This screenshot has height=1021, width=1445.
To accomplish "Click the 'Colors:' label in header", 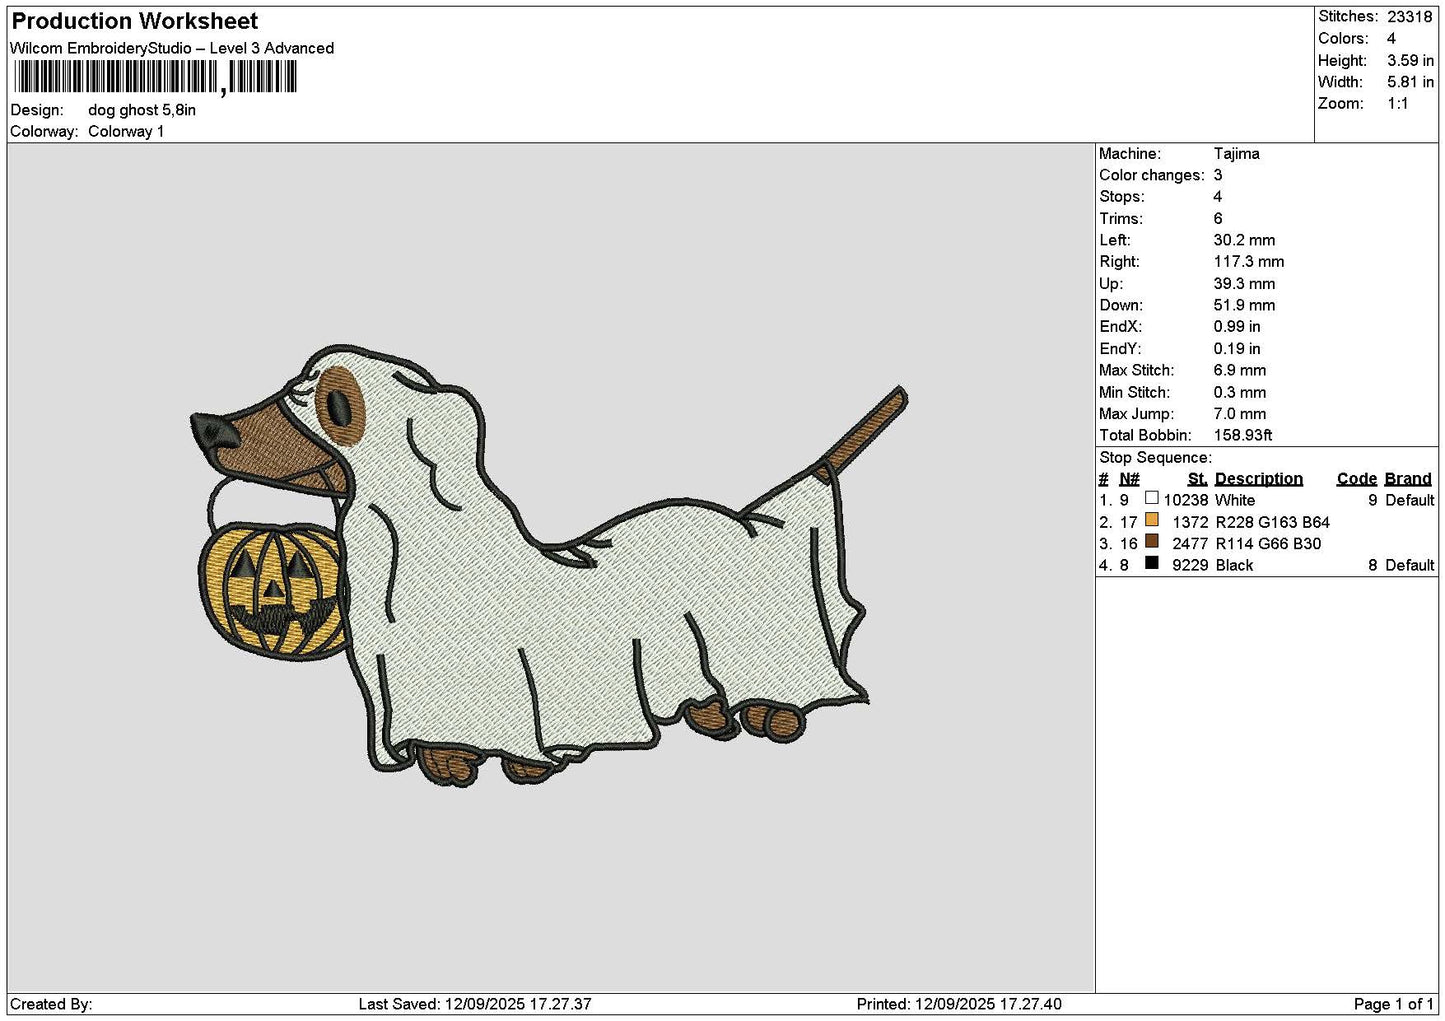I will click(x=1343, y=38).
